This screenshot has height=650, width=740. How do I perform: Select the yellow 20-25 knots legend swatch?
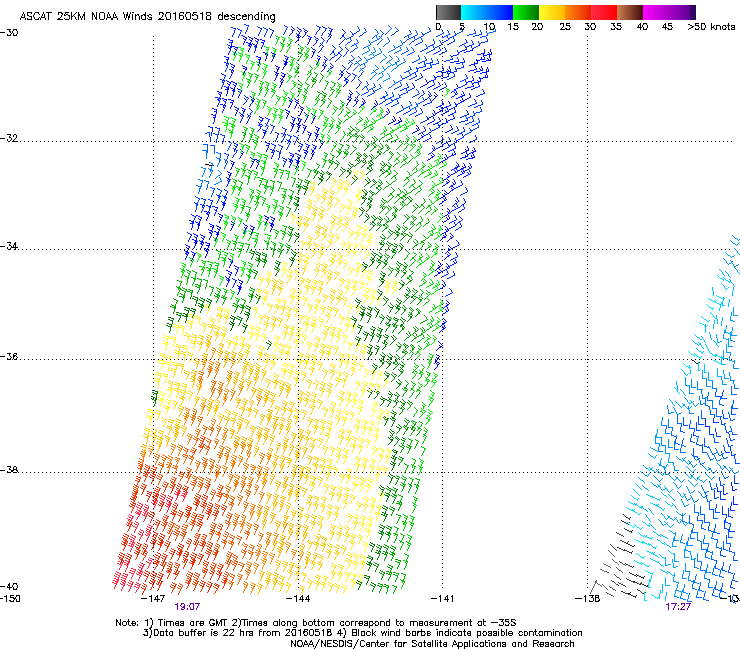click(x=552, y=12)
